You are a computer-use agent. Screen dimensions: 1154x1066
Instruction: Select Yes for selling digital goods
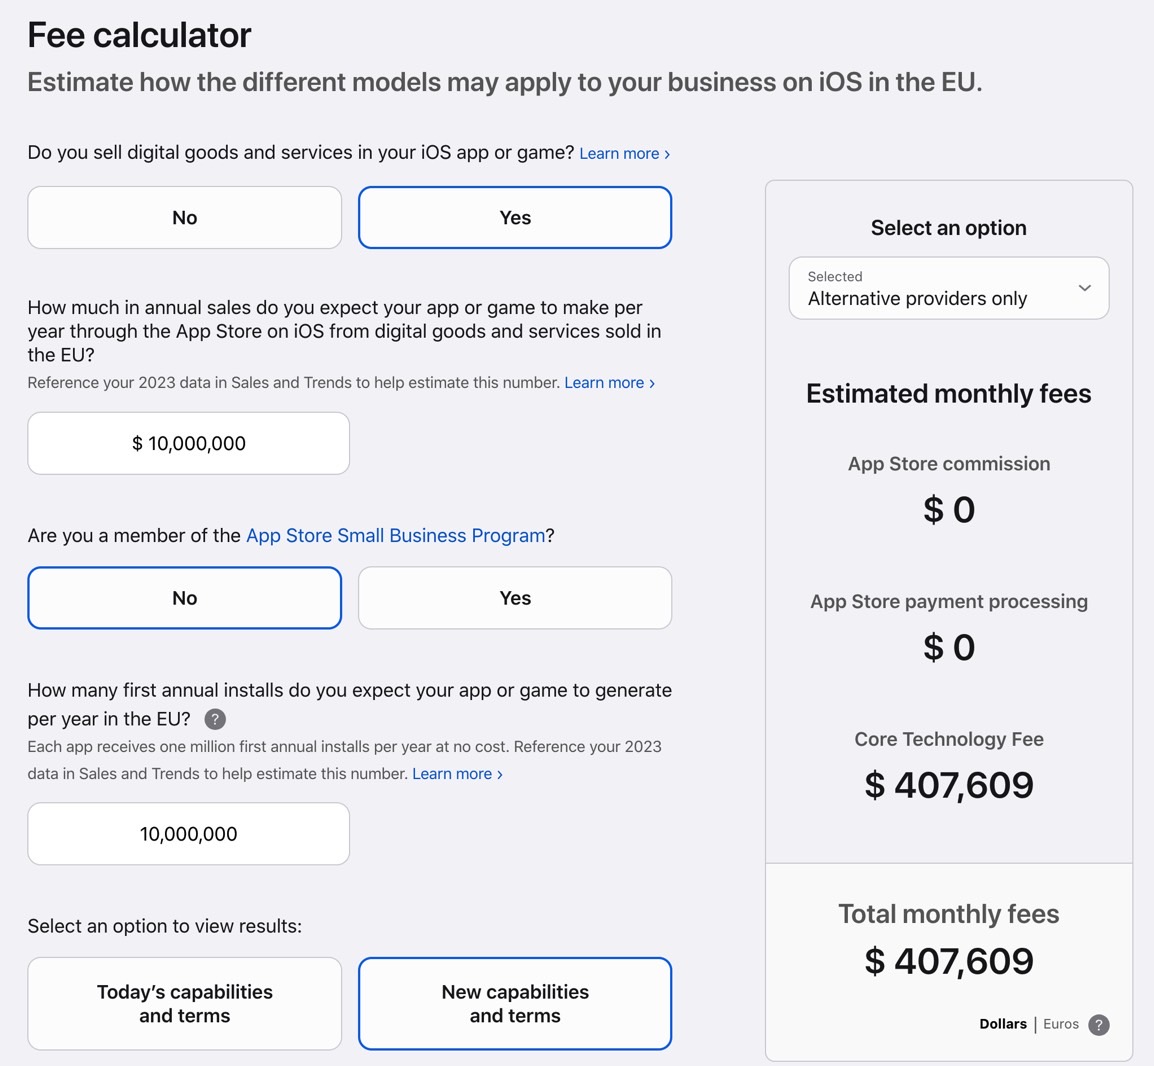[515, 218]
